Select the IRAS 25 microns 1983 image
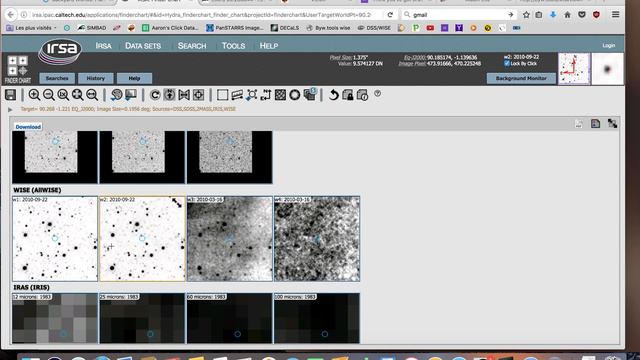This screenshot has height=360, width=640. tap(142, 318)
